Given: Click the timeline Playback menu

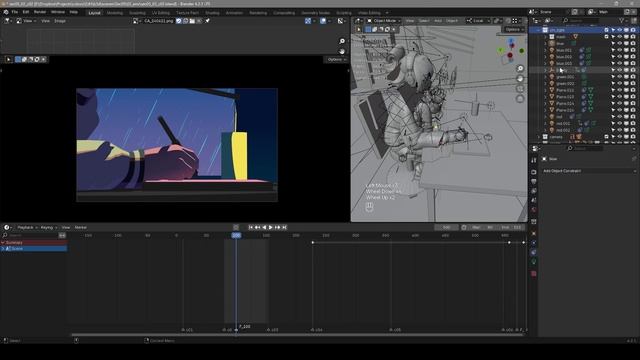Looking at the screenshot, I should click(27, 227).
